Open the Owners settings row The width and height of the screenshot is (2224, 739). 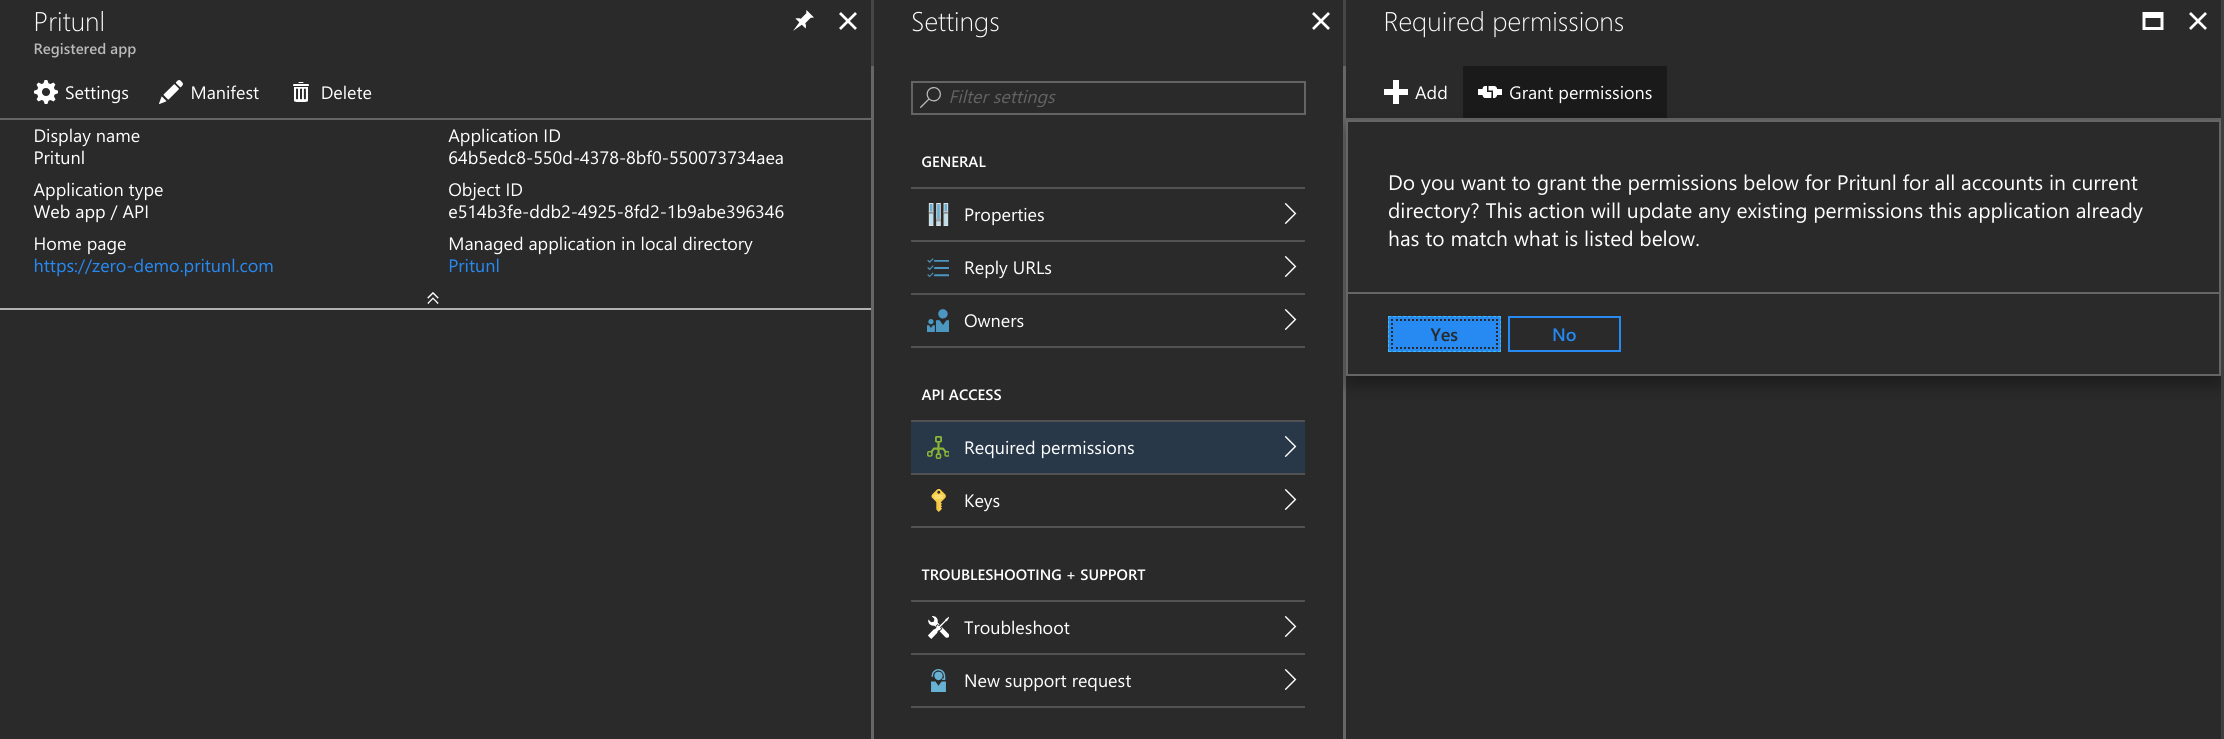[1108, 320]
